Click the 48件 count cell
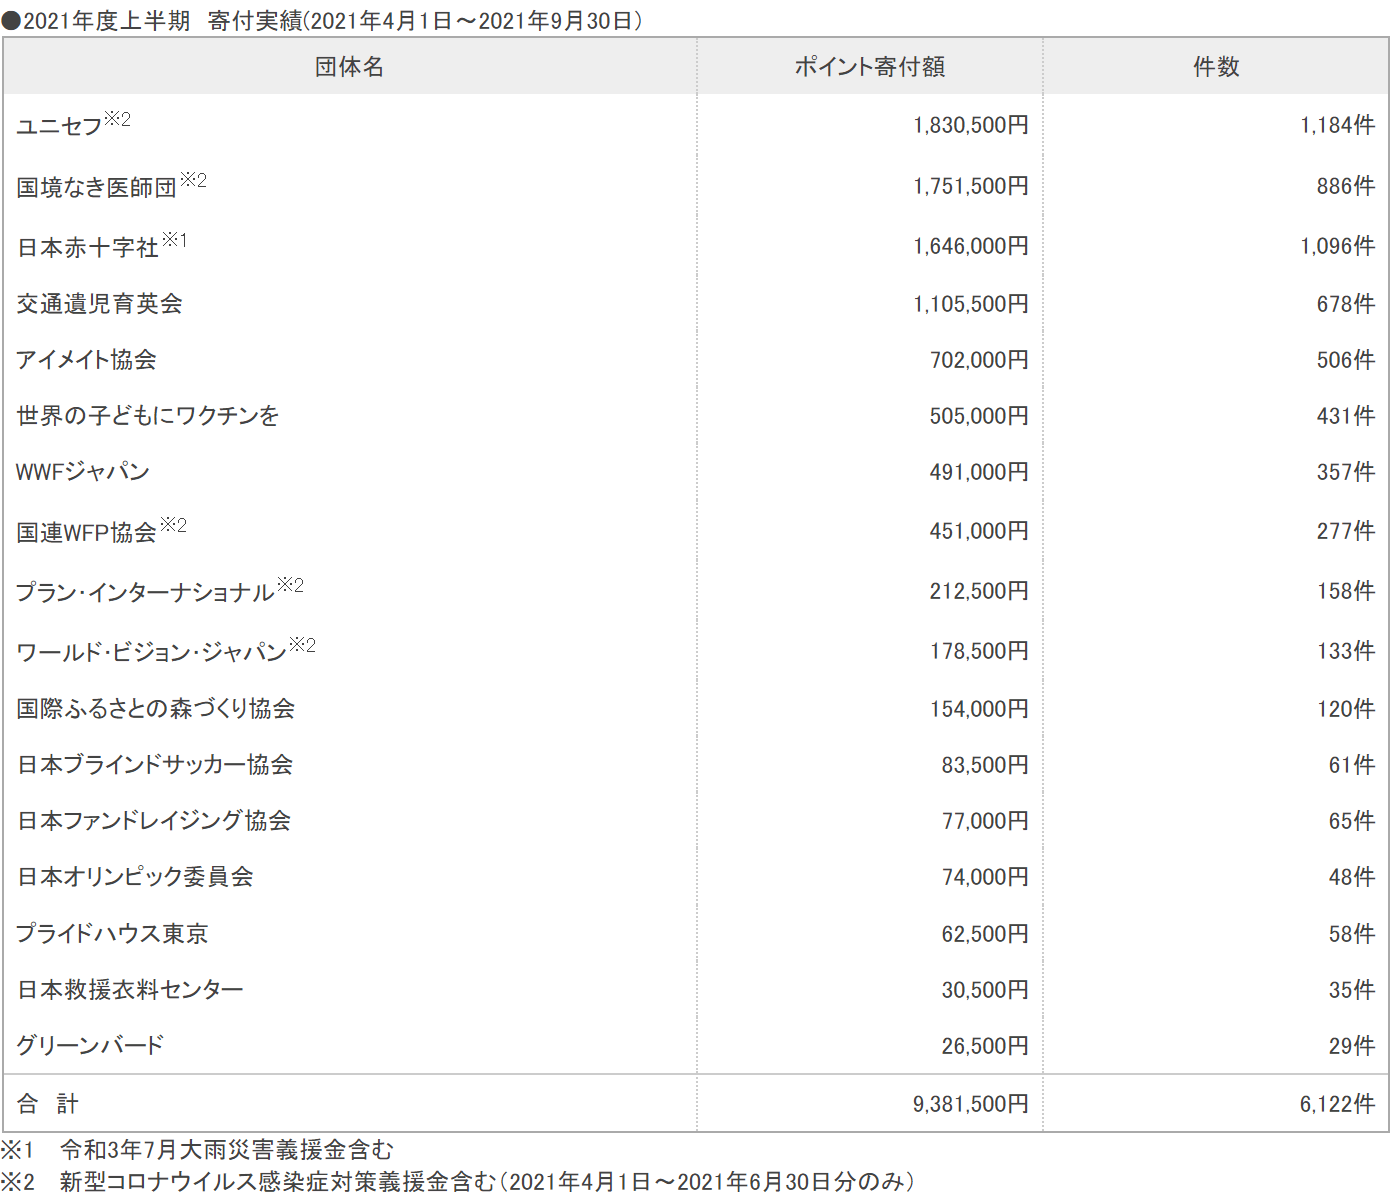Screen dimensions: 1392x1193 coord(1352,877)
